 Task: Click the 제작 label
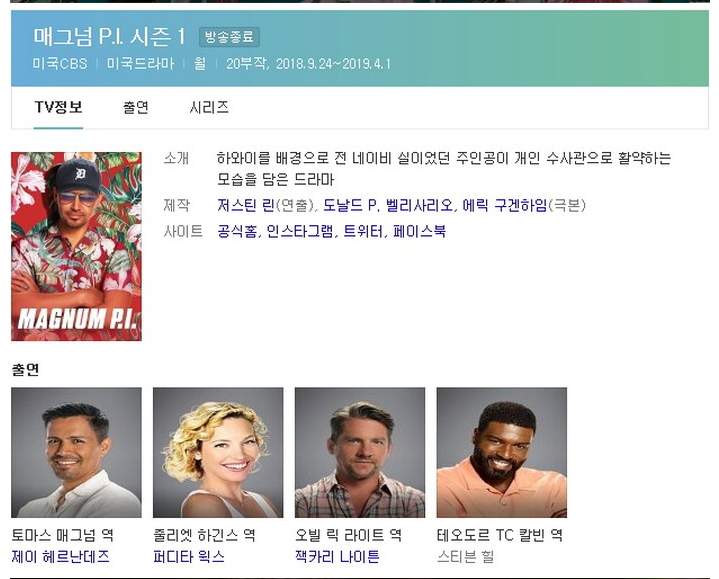coord(177,205)
